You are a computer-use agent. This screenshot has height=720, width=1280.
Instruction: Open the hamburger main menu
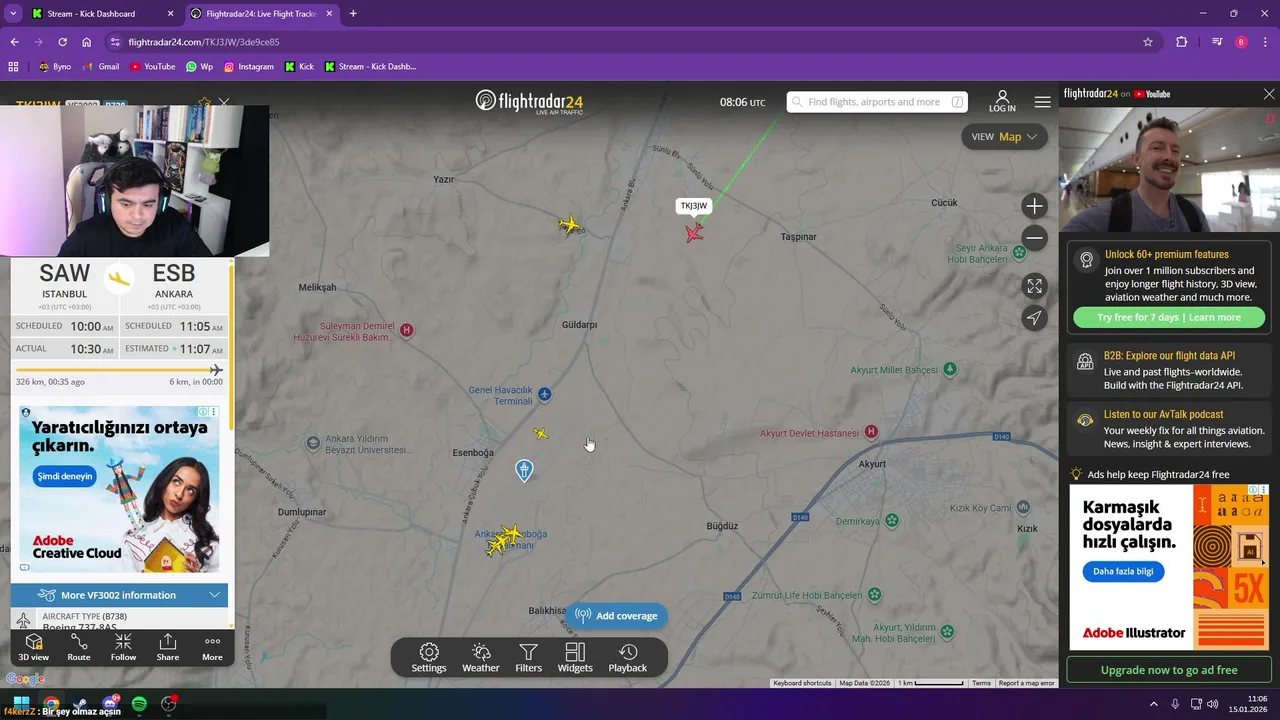pos(1043,102)
